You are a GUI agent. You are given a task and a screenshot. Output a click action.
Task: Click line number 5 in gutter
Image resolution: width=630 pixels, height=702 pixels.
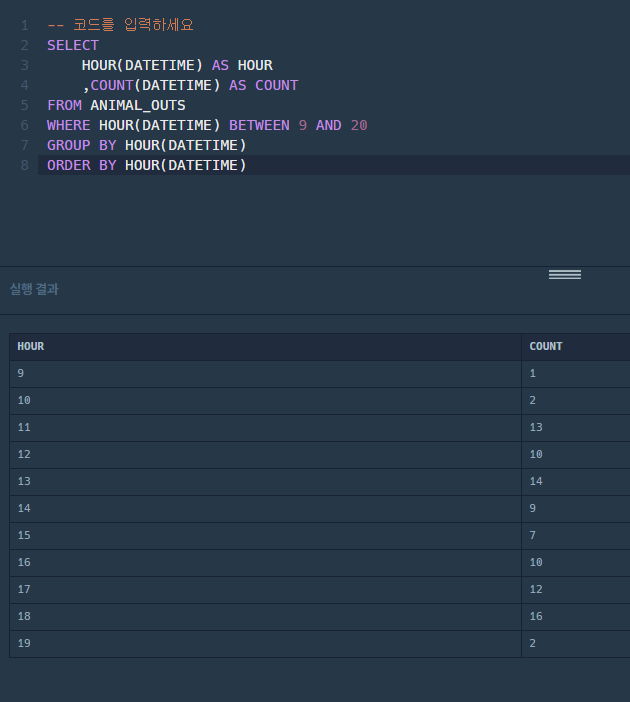coord(25,105)
